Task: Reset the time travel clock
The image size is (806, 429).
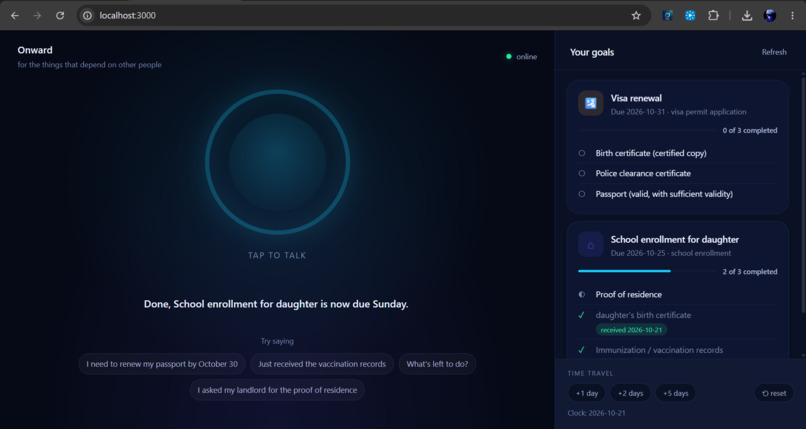Action: (774, 393)
